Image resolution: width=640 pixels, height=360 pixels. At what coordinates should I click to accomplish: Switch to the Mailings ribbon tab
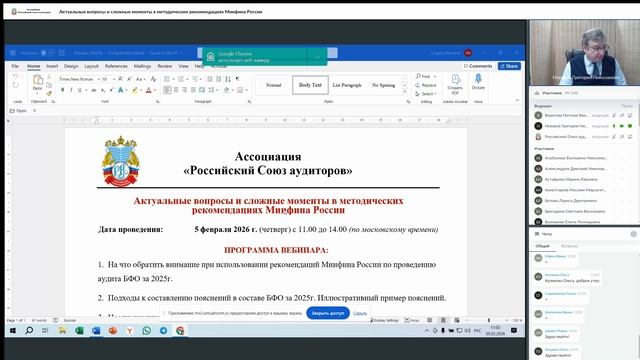click(x=142, y=66)
